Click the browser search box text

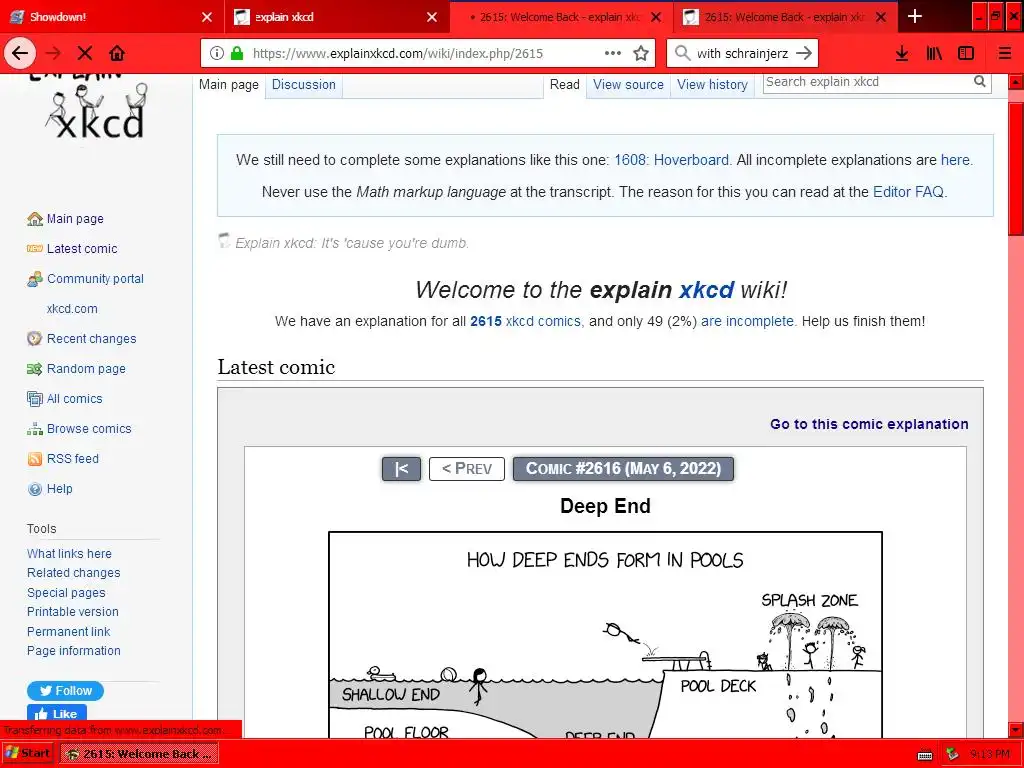[x=743, y=54]
